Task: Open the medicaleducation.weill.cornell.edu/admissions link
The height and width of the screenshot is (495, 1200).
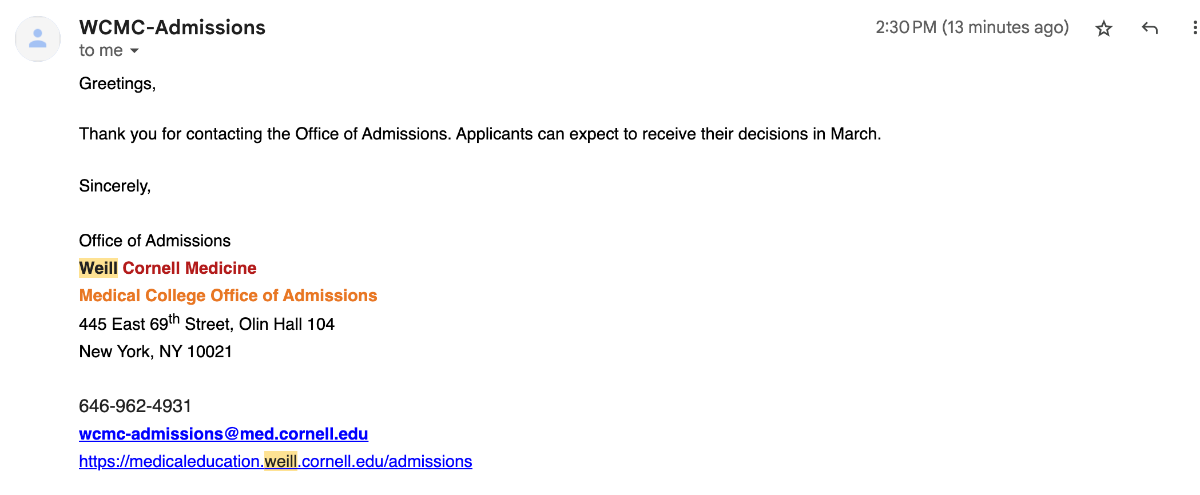Action: pyautogui.click(x=275, y=462)
